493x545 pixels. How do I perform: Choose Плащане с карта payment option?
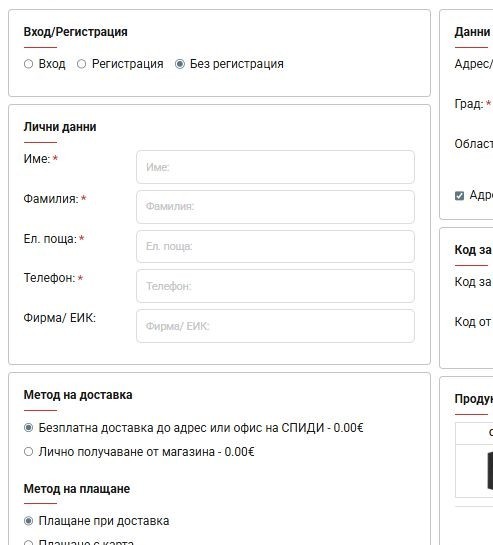pos(29,543)
